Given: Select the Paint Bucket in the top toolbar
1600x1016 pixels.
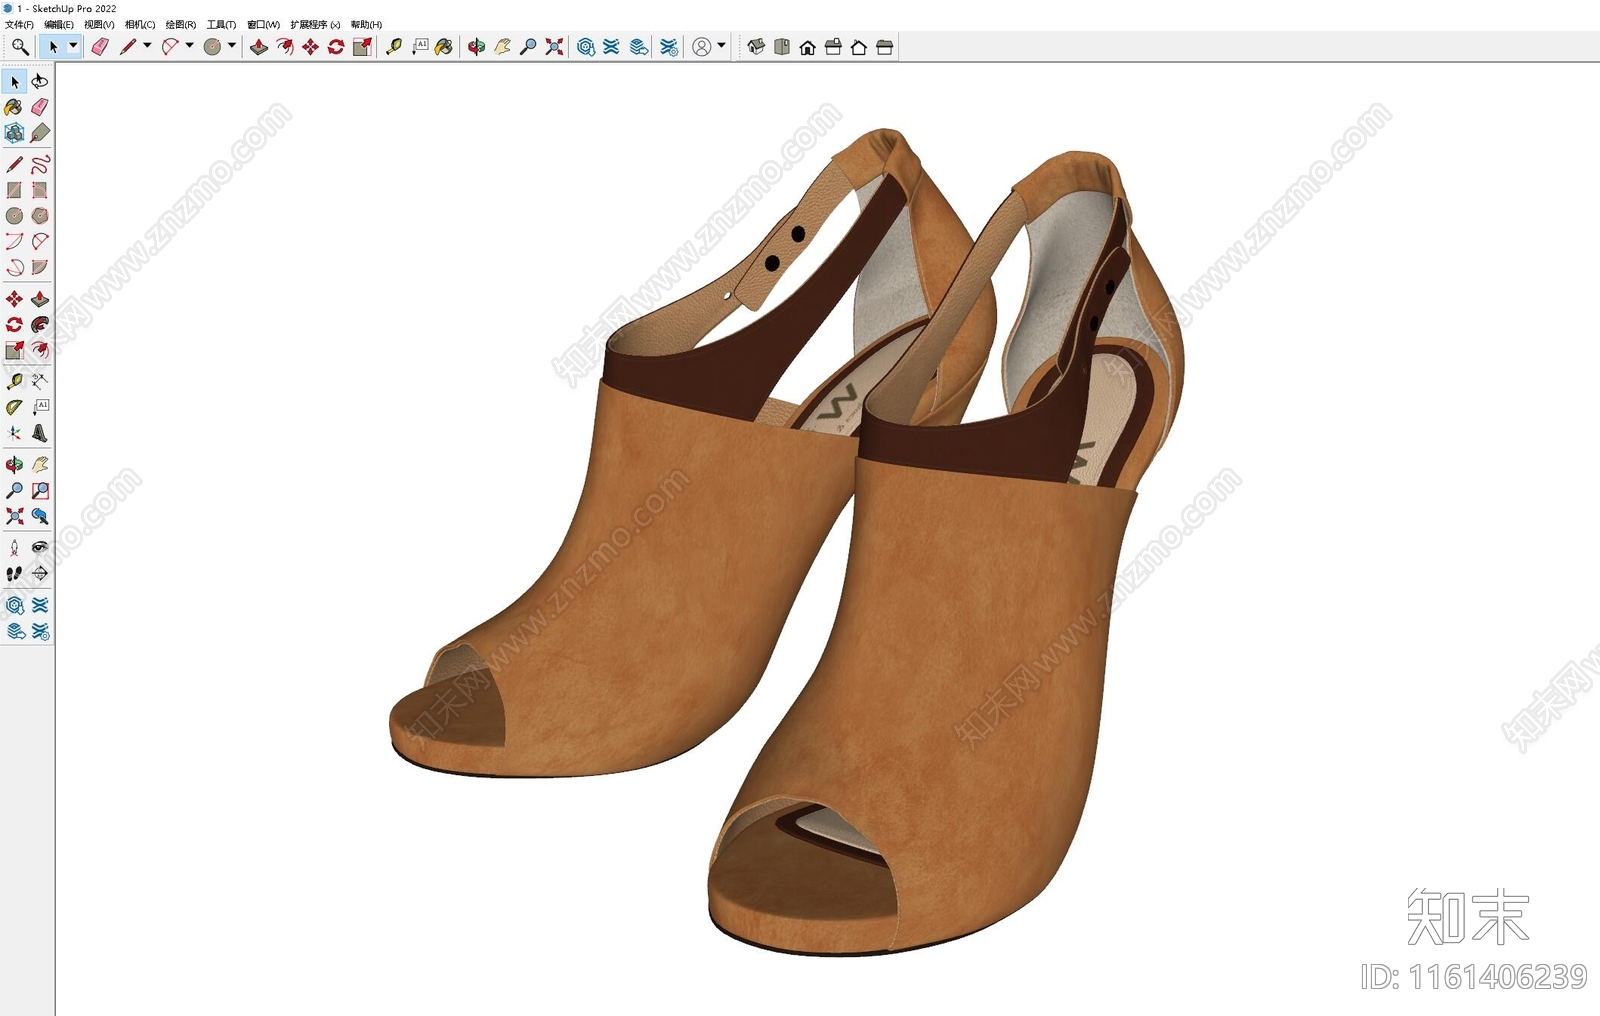Looking at the screenshot, I should [445, 47].
